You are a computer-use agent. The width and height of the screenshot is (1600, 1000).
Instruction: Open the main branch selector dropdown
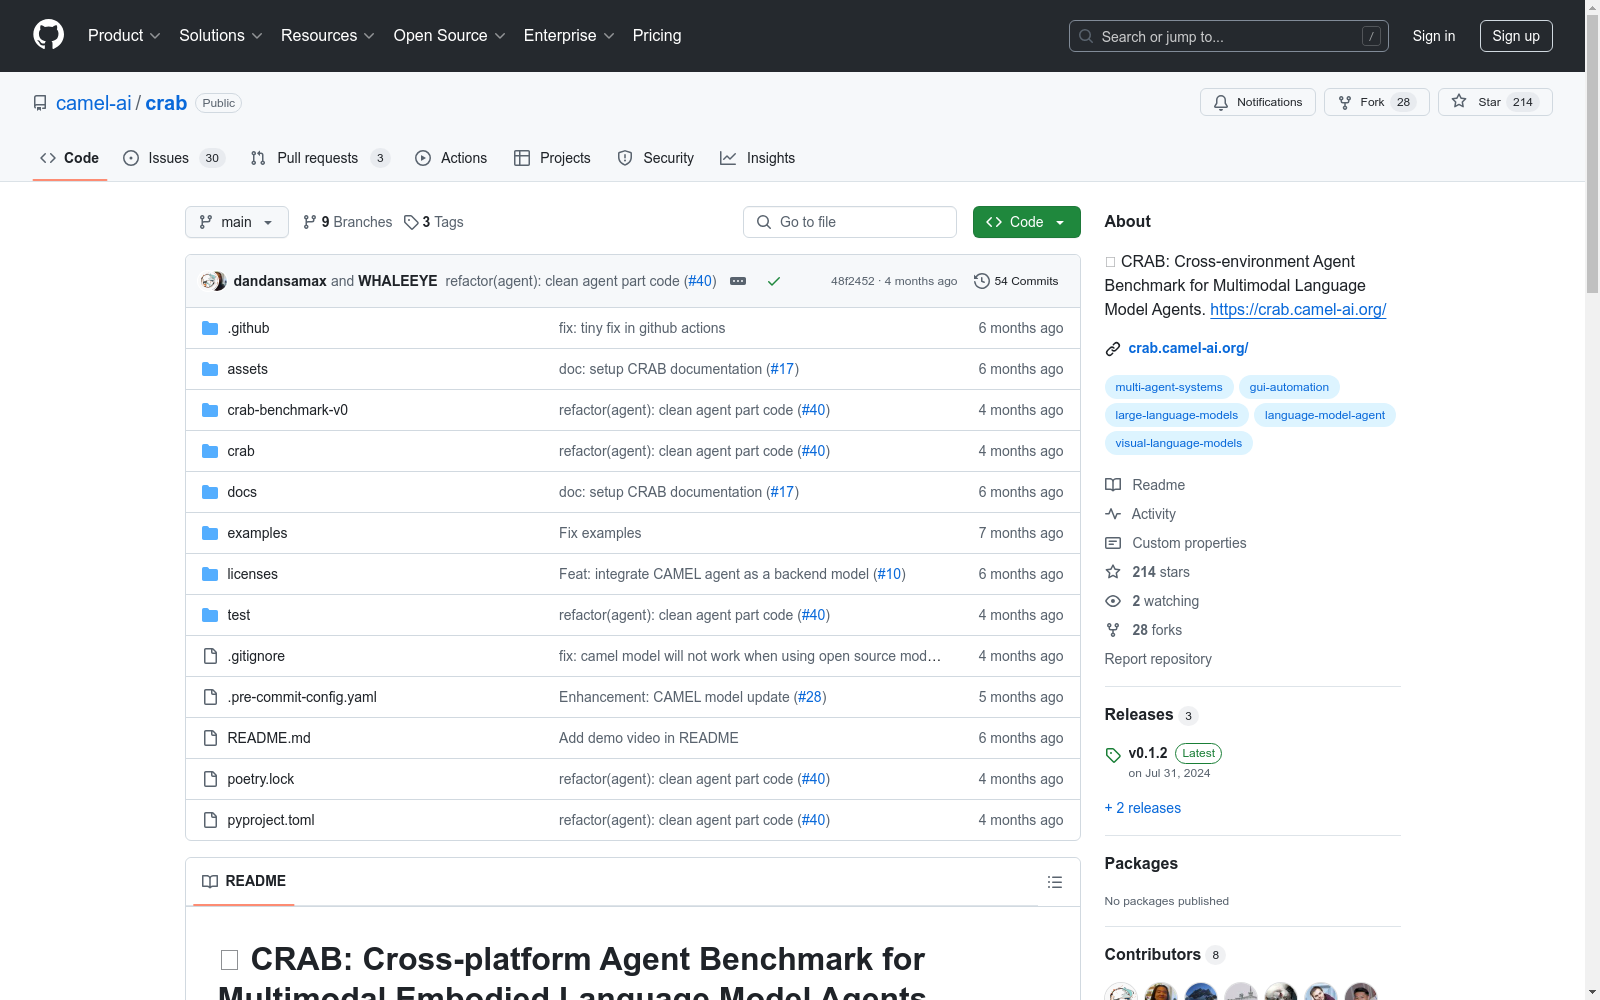[x=237, y=222]
